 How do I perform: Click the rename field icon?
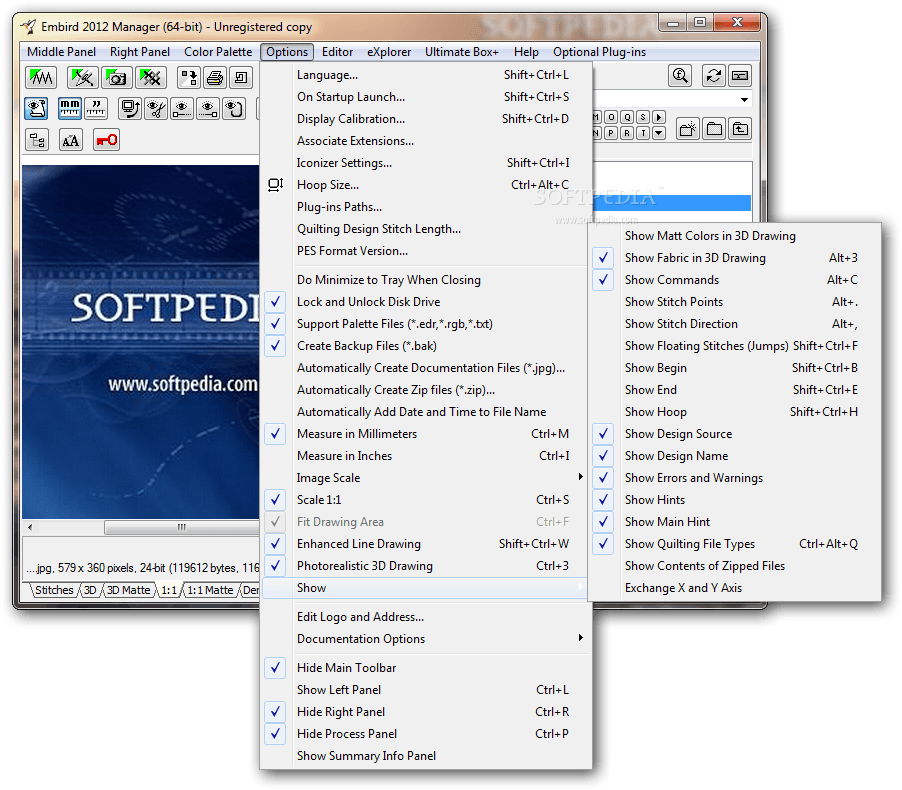tap(740, 75)
